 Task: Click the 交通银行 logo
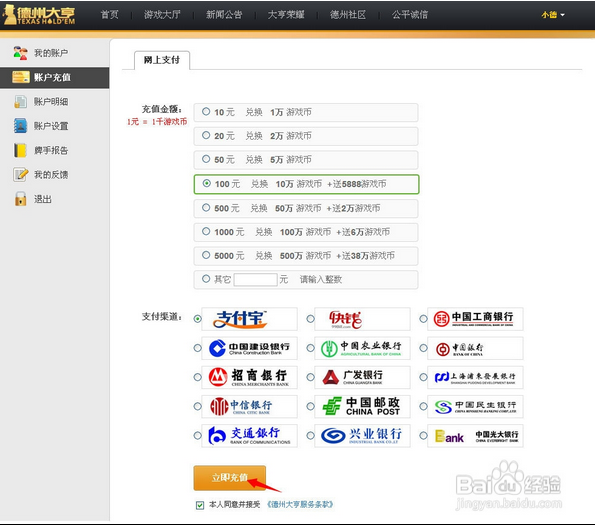click(249, 435)
